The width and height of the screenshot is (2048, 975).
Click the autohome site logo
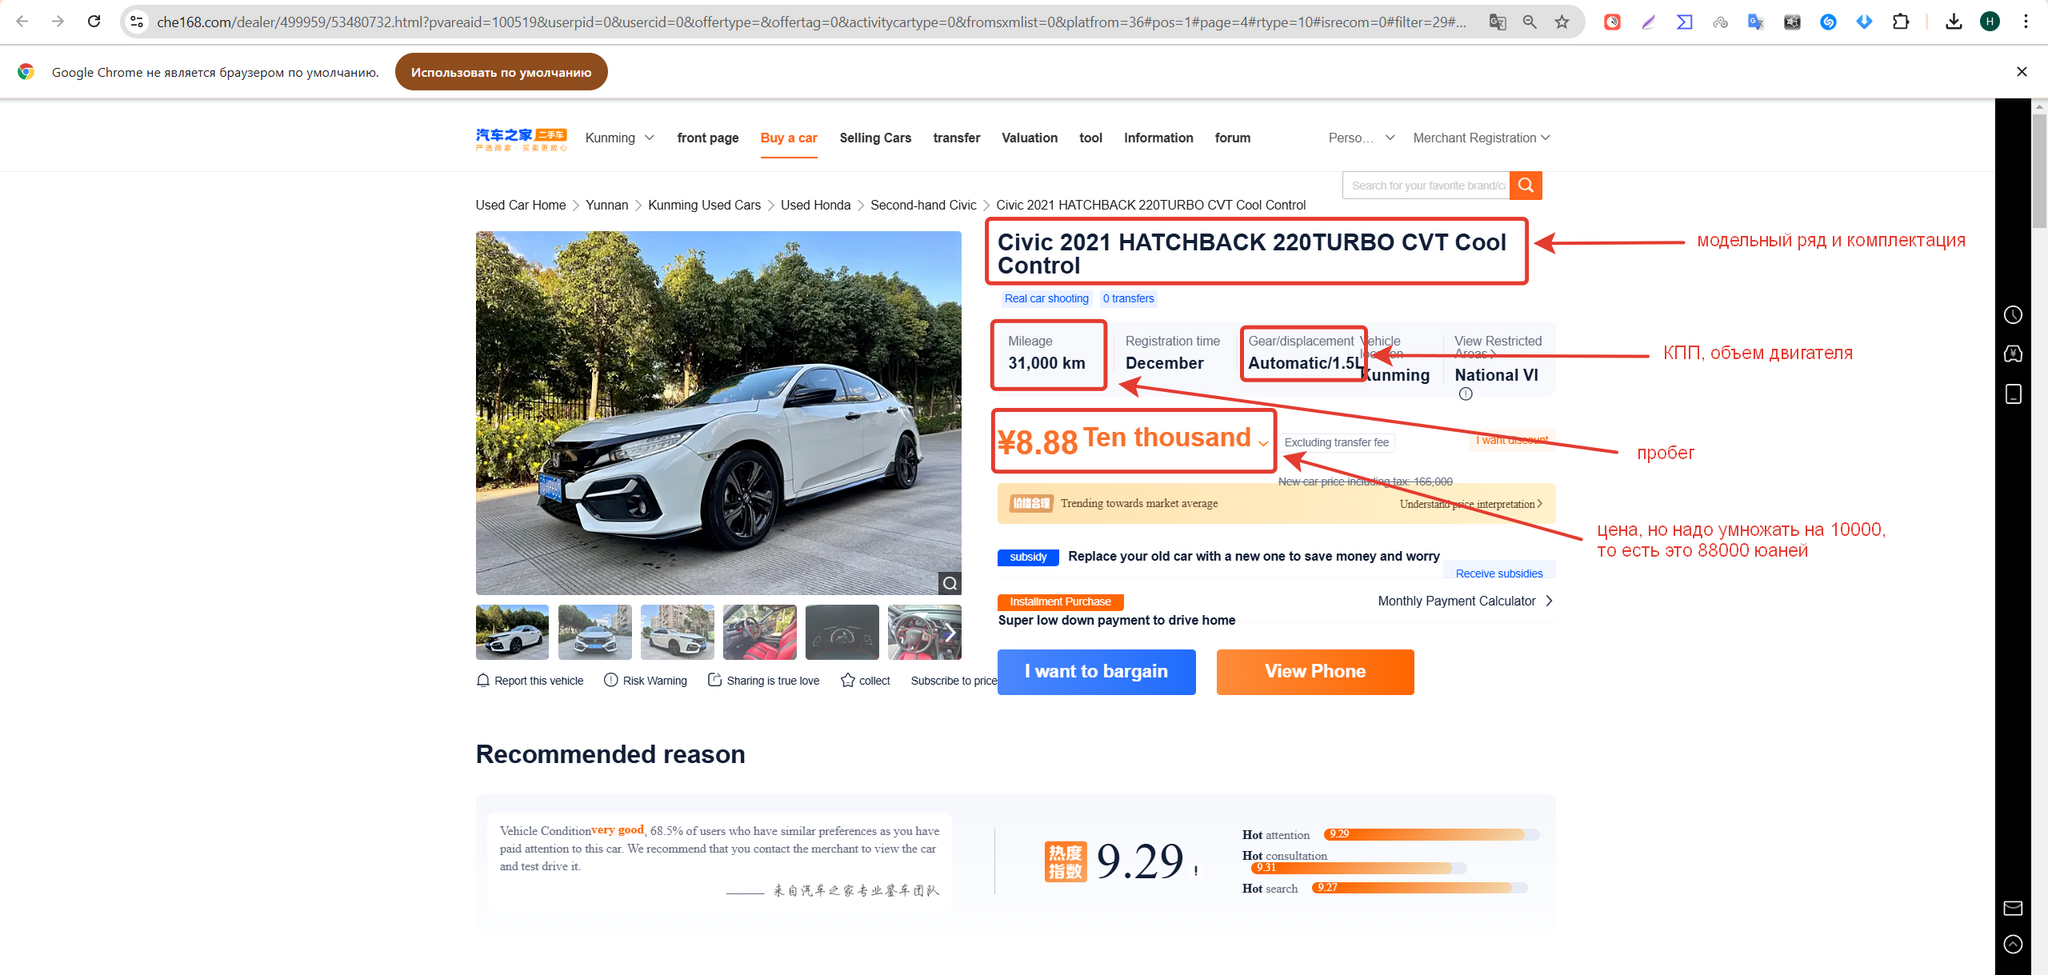click(x=521, y=139)
